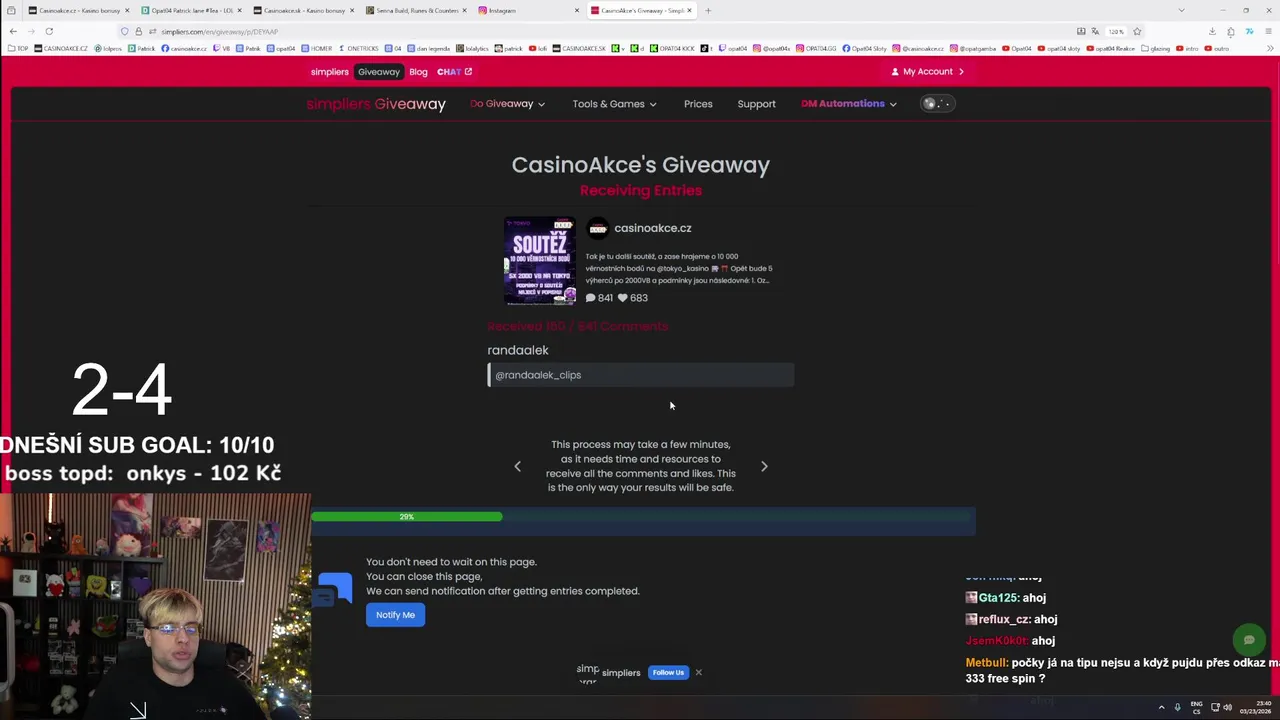Open the Support page
This screenshot has height=720, width=1280.
click(756, 104)
